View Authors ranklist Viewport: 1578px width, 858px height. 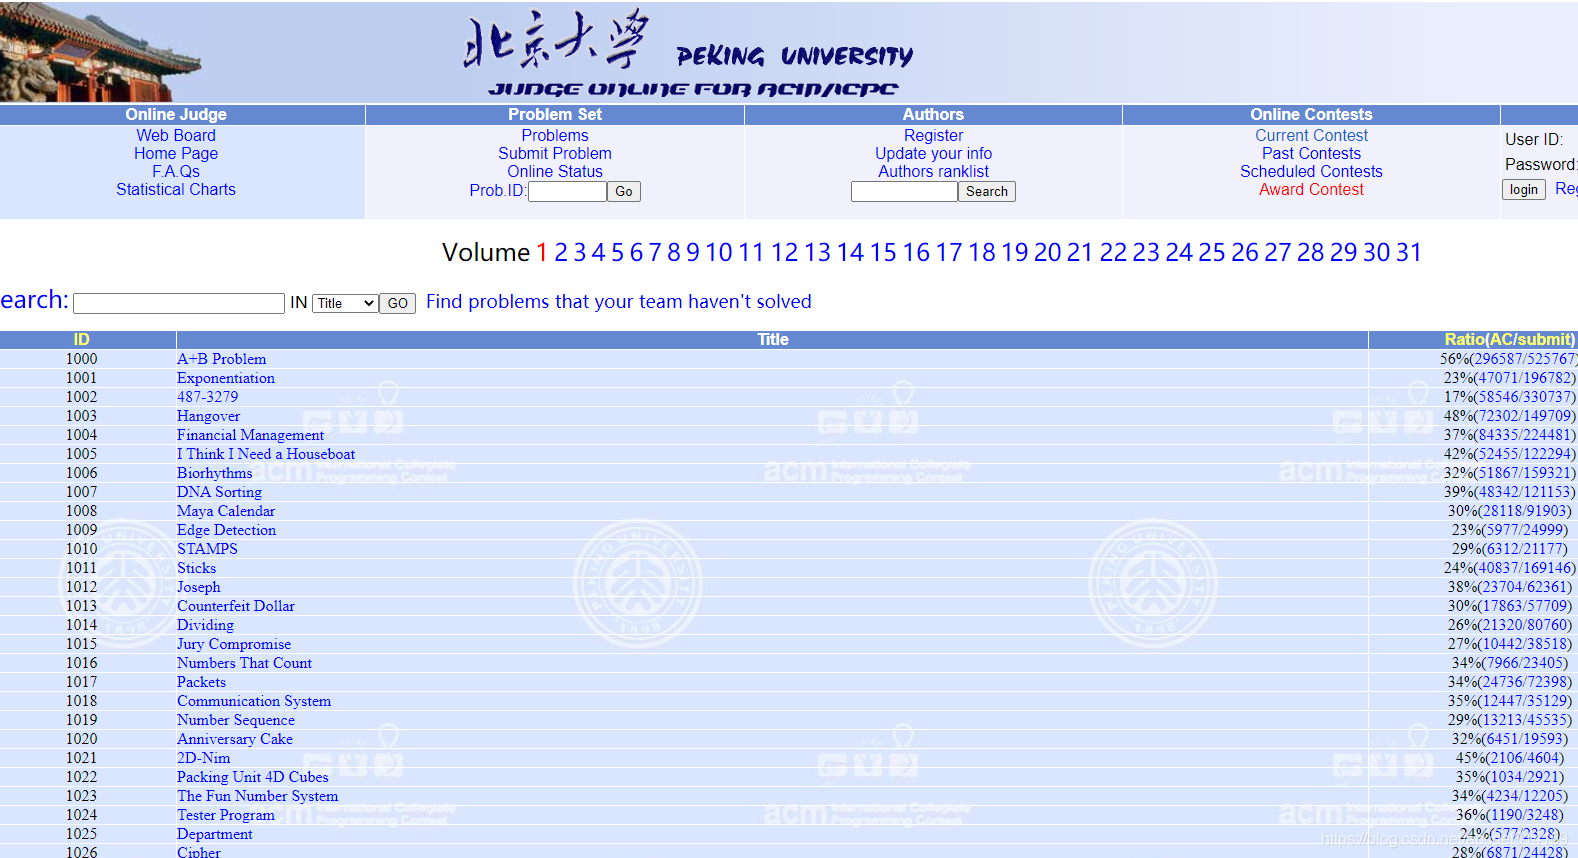pyautogui.click(x=934, y=171)
